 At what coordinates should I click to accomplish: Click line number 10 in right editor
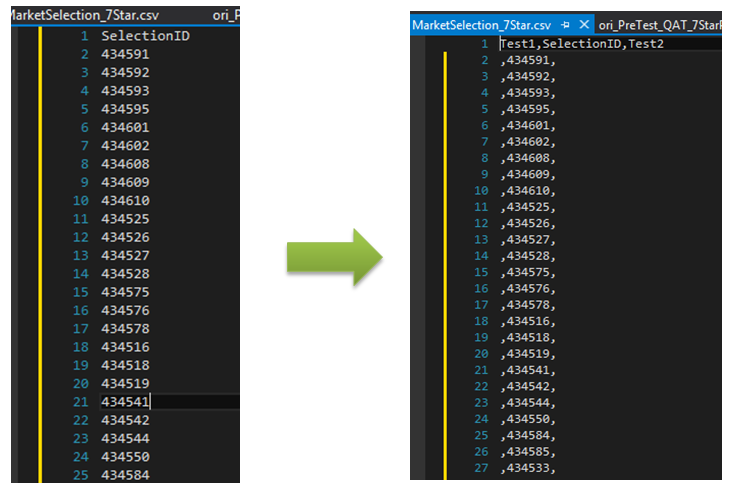481,190
